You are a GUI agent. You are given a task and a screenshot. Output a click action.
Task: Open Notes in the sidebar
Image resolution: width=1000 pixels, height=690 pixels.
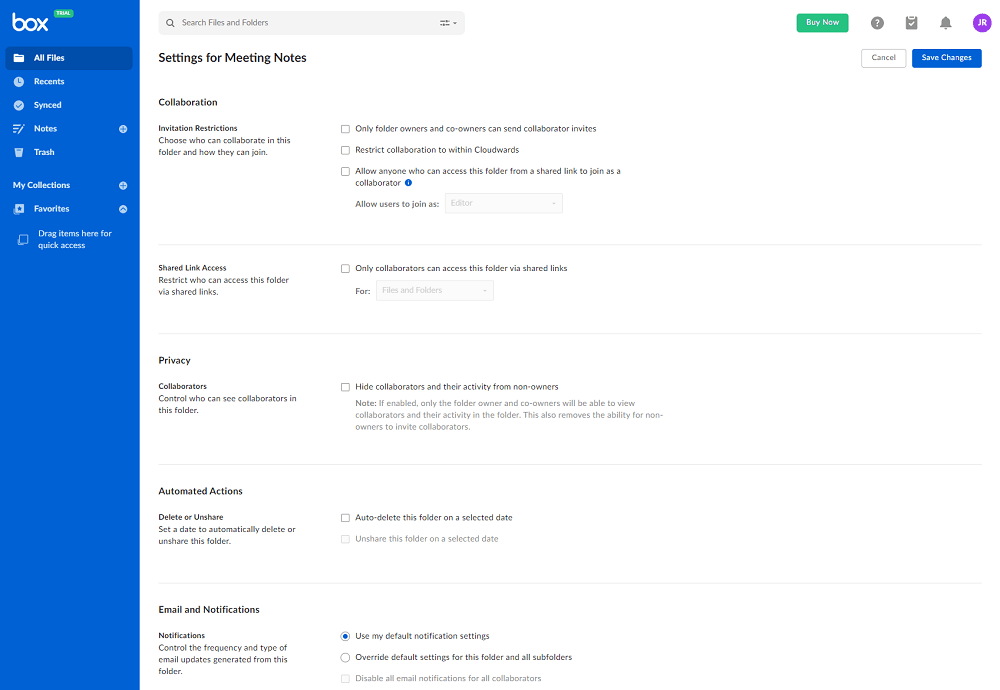[x=45, y=129]
